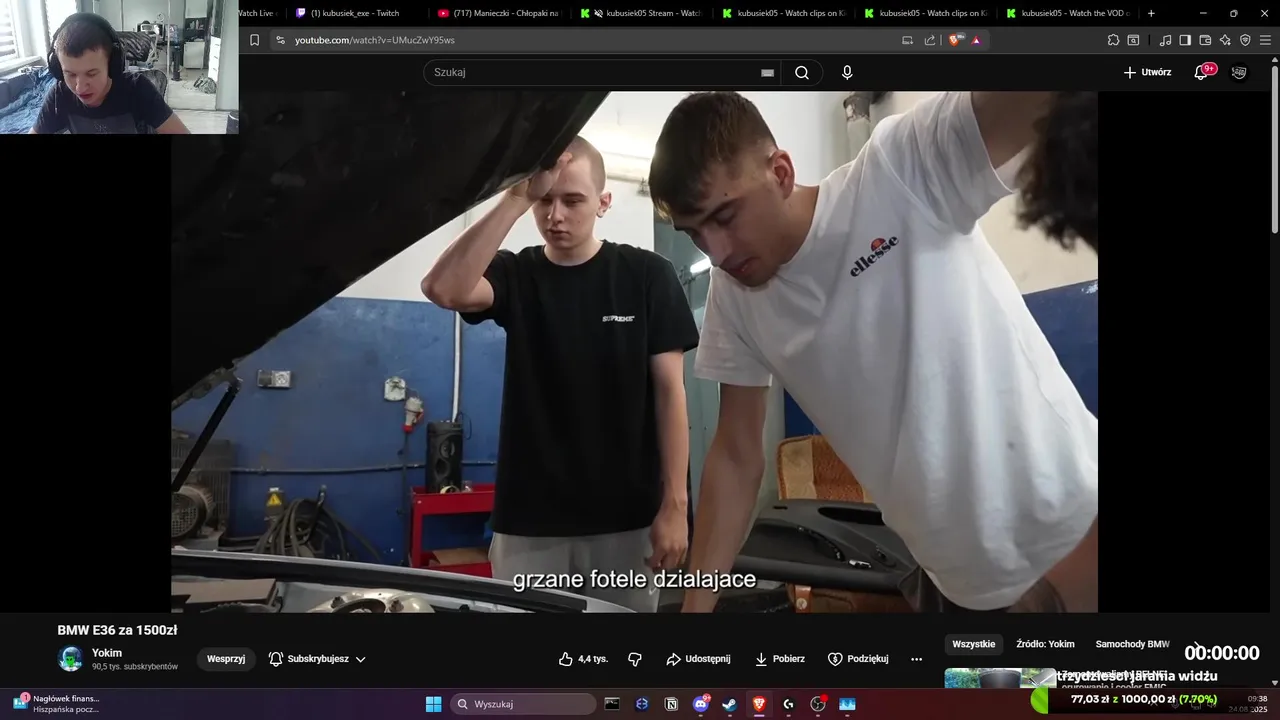
Task: Open Brave browser taskbar icon
Action: click(759, 704)
